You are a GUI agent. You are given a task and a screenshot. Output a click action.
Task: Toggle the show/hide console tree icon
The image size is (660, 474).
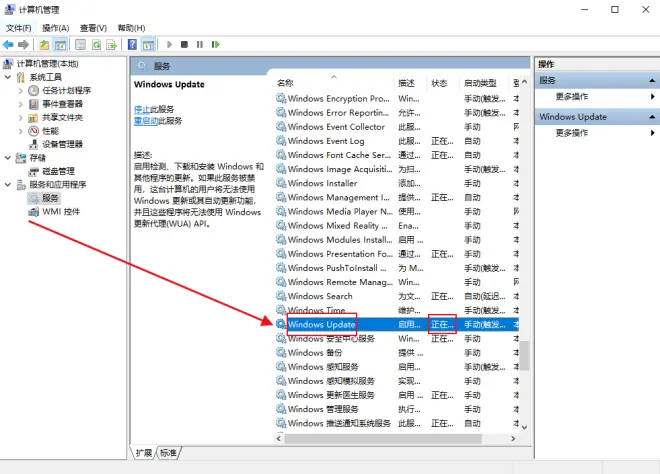[60, 44]
